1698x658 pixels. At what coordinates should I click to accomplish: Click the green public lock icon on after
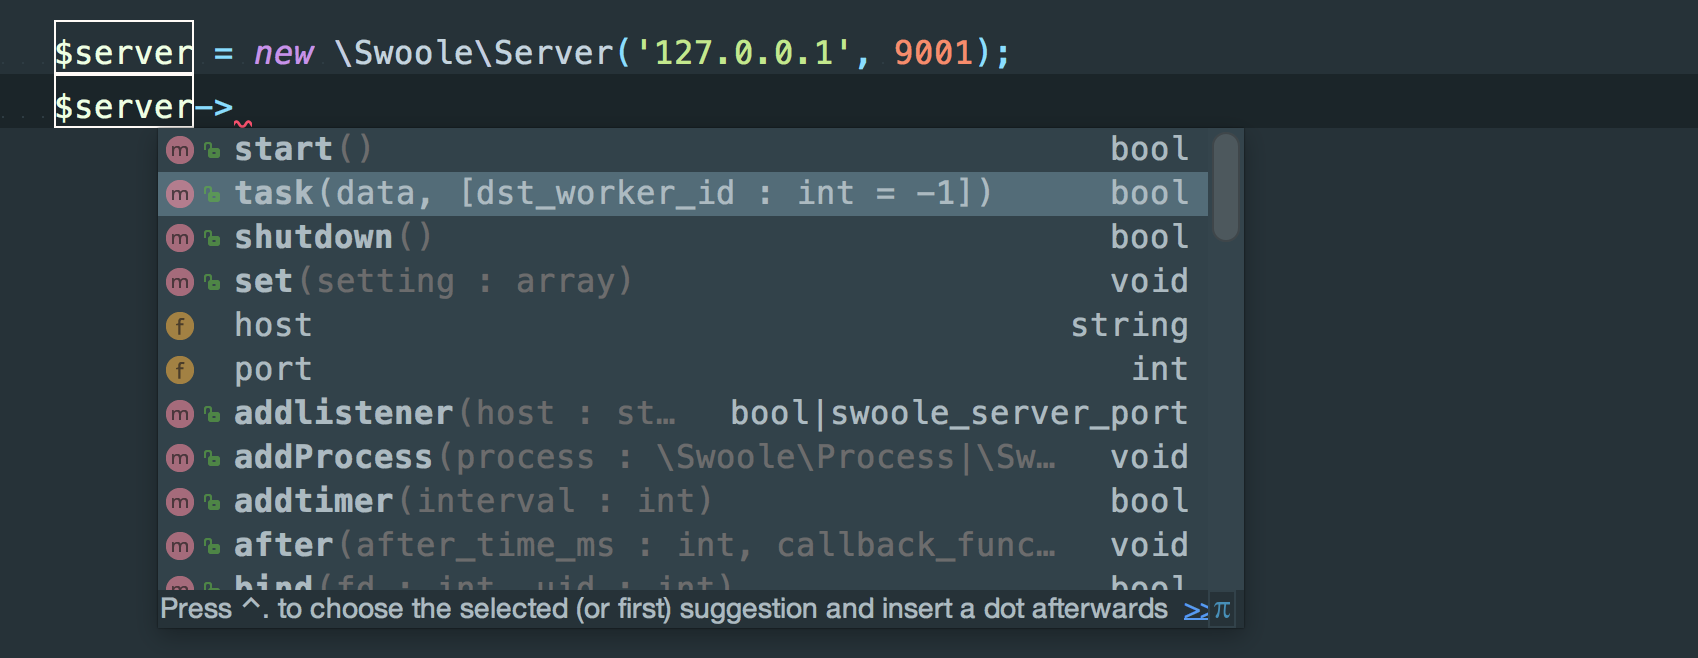tap(212, 547)
